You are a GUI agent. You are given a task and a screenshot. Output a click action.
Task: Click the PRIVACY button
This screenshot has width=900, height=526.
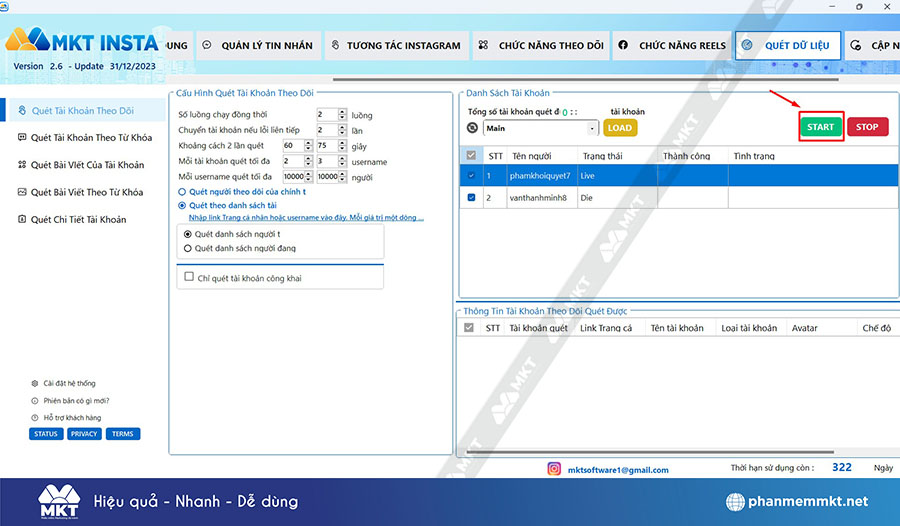point(84,434)
